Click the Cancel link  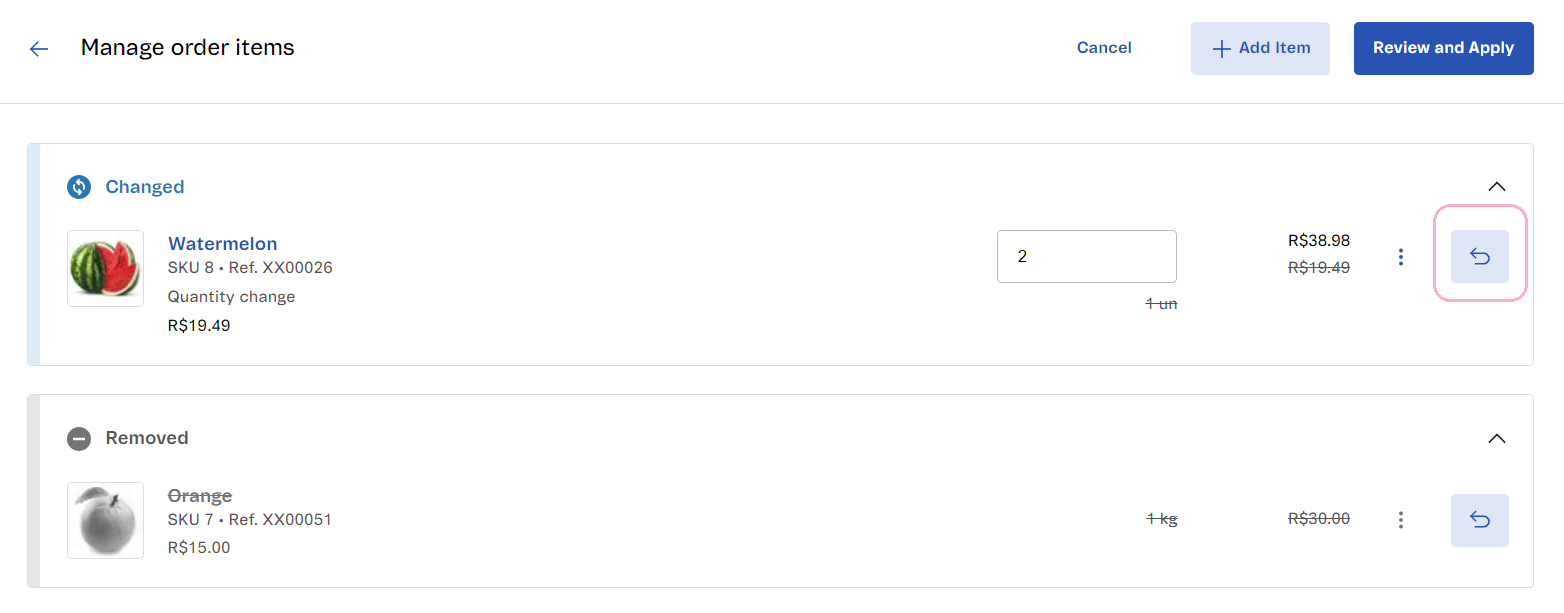tap(1104, 47)
